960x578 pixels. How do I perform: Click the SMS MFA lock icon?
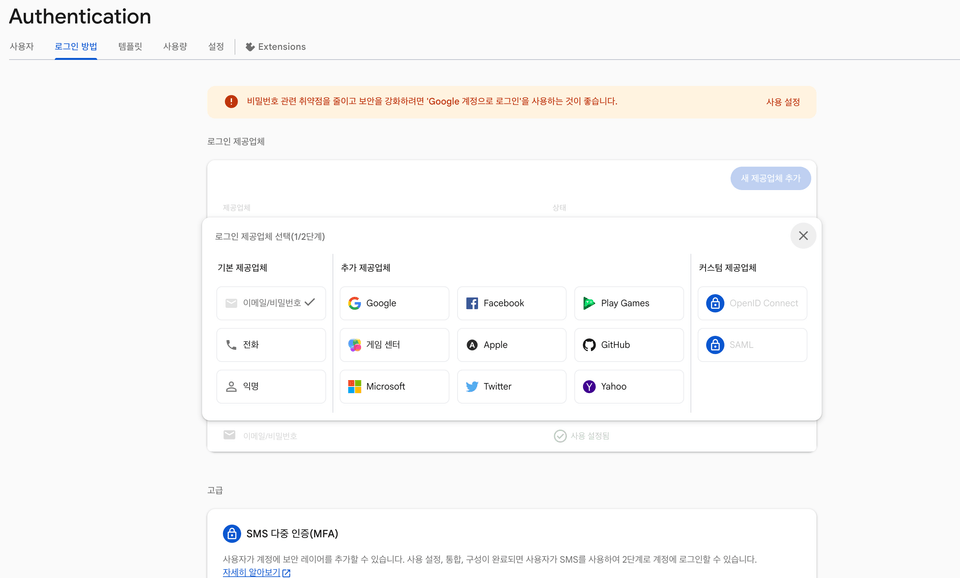coord(231,533)
